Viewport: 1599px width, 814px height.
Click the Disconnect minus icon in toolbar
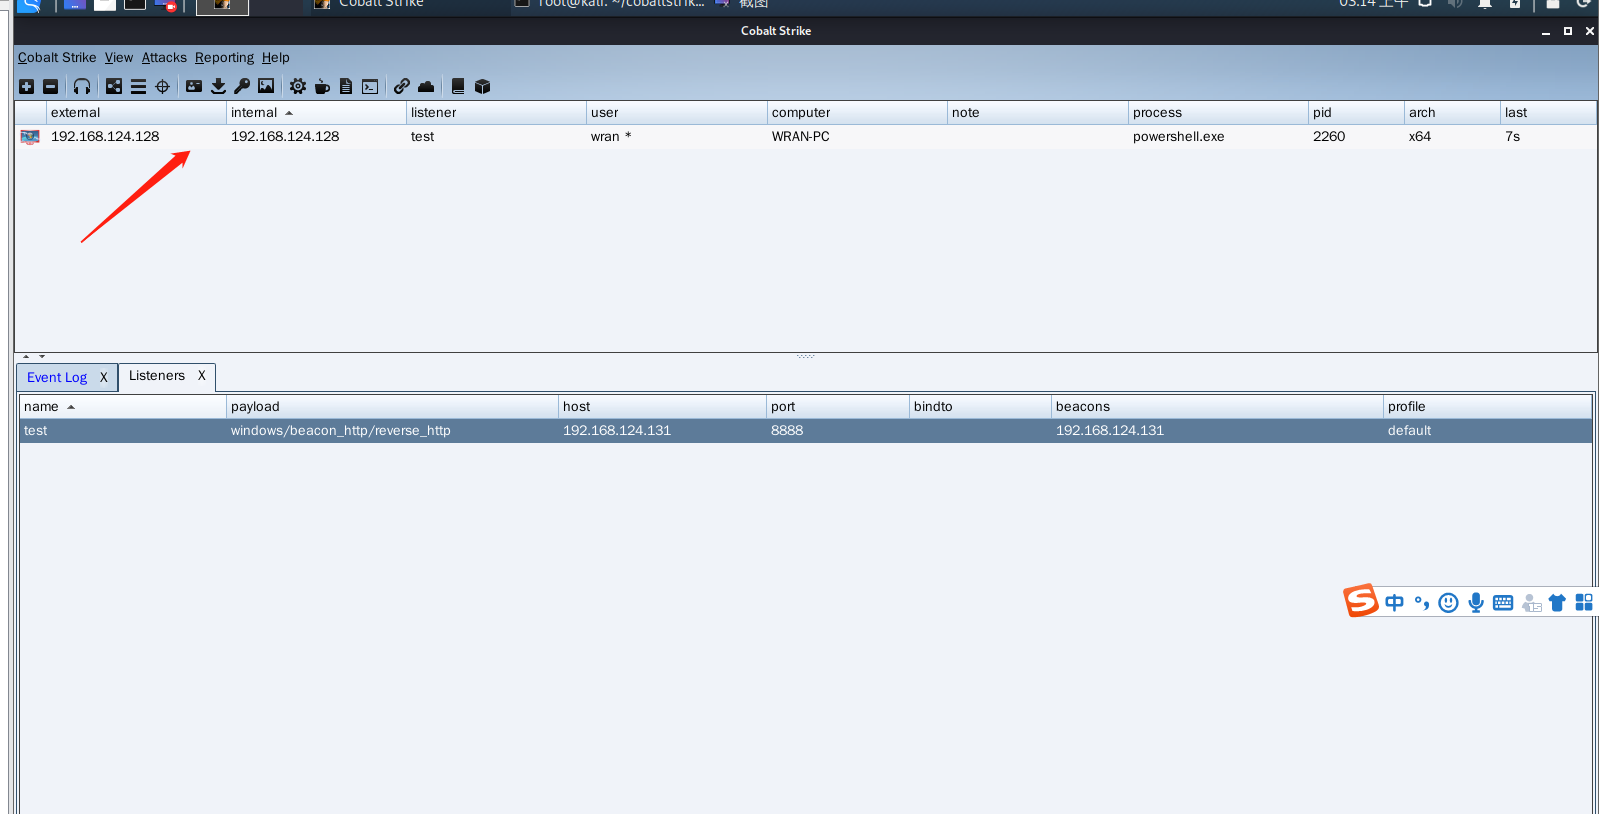pyautogui.click(x=51, y=87)
